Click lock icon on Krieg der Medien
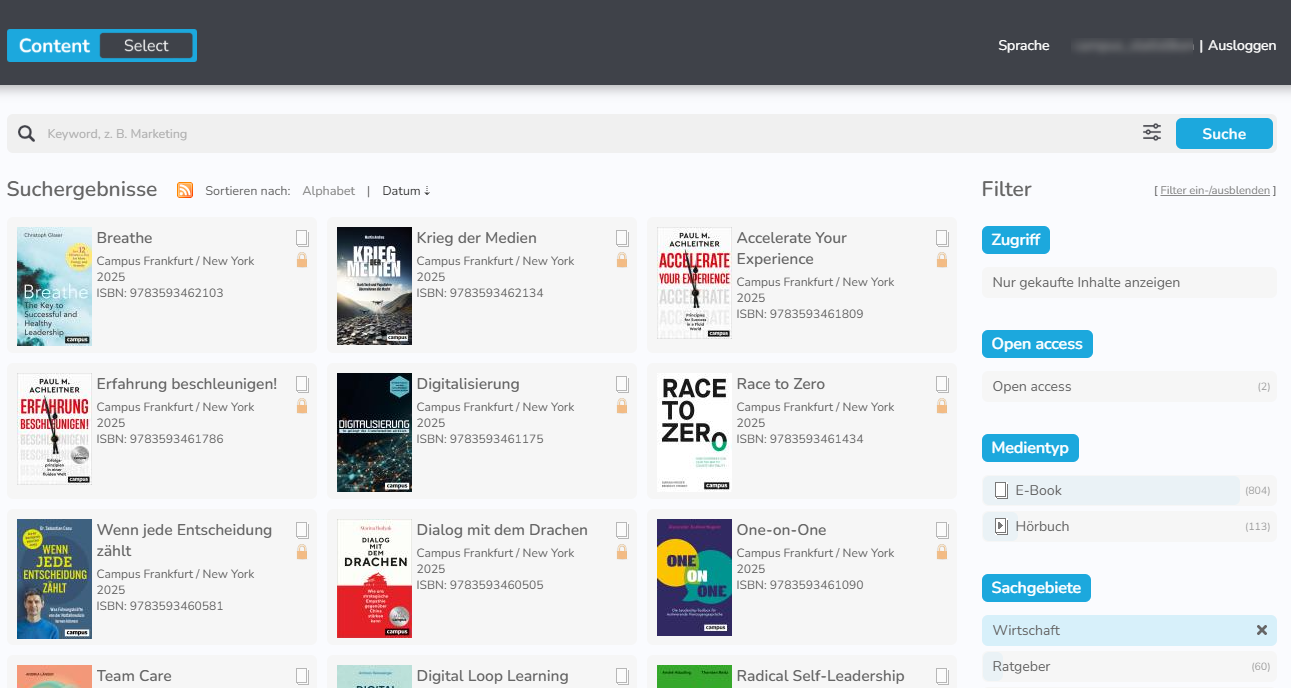 [x=622, y=260]
